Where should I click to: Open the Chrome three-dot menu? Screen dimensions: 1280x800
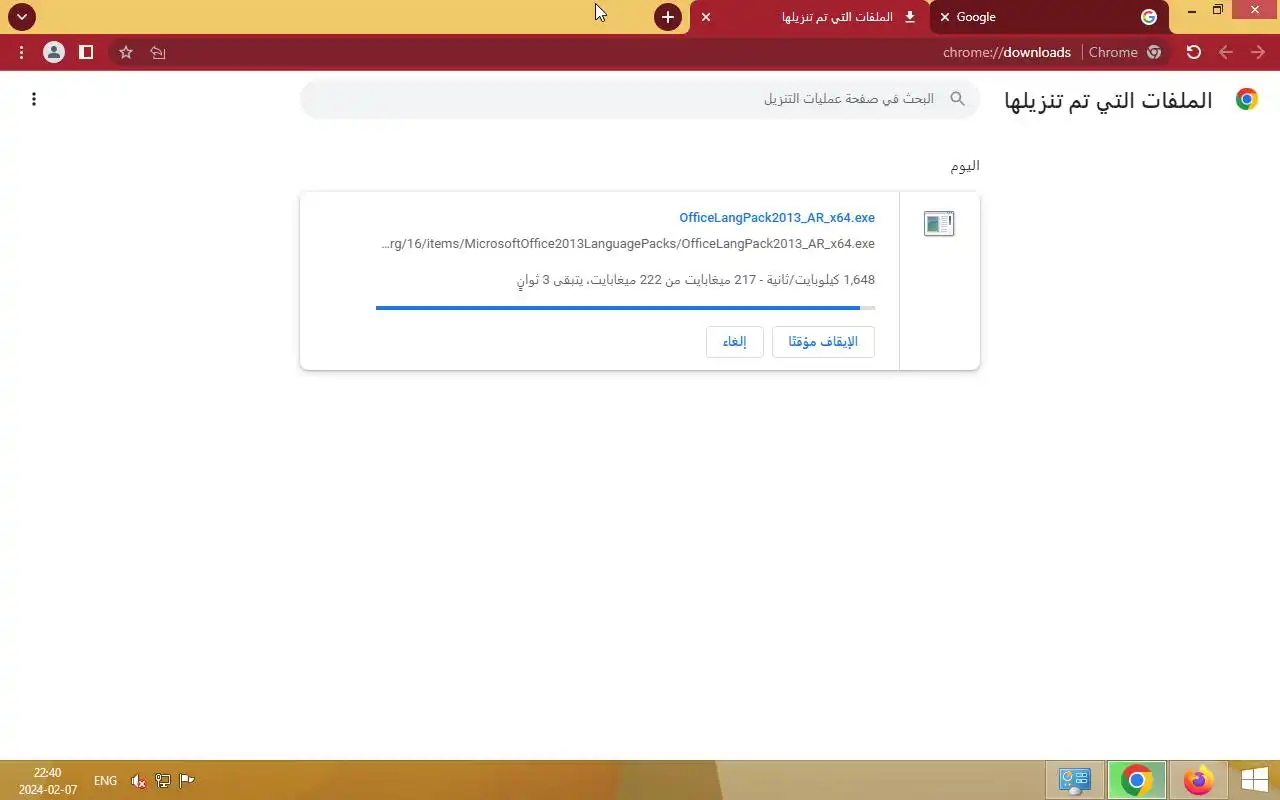click(x=21, y=52)
